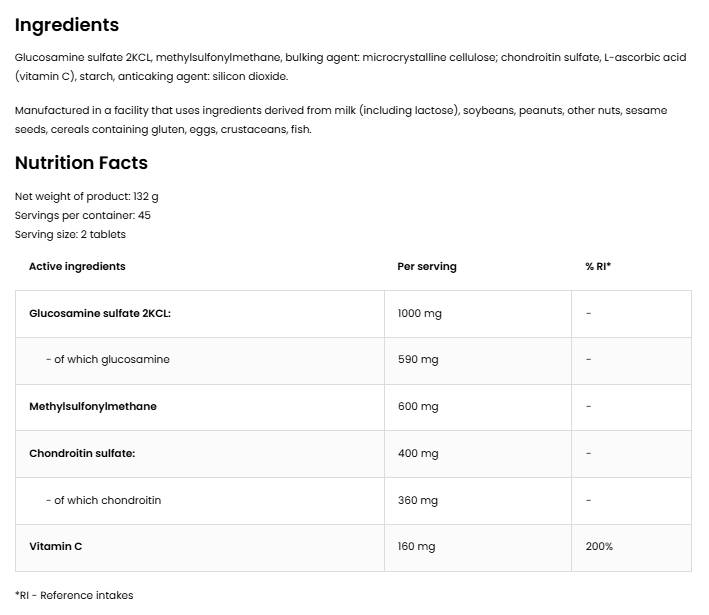Click the Glucosamine sulfate 2KCL row label
Viewport: 709px width, 615px height.
(x=100, y=313)
